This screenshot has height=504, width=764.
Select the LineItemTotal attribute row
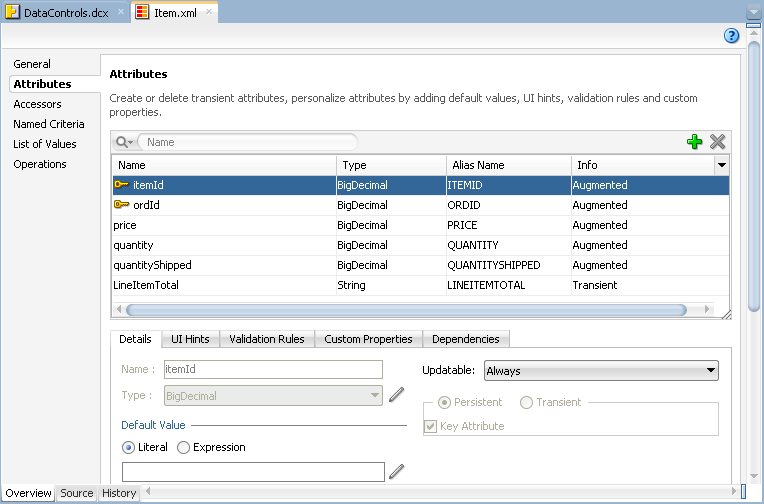click(420, 285)
